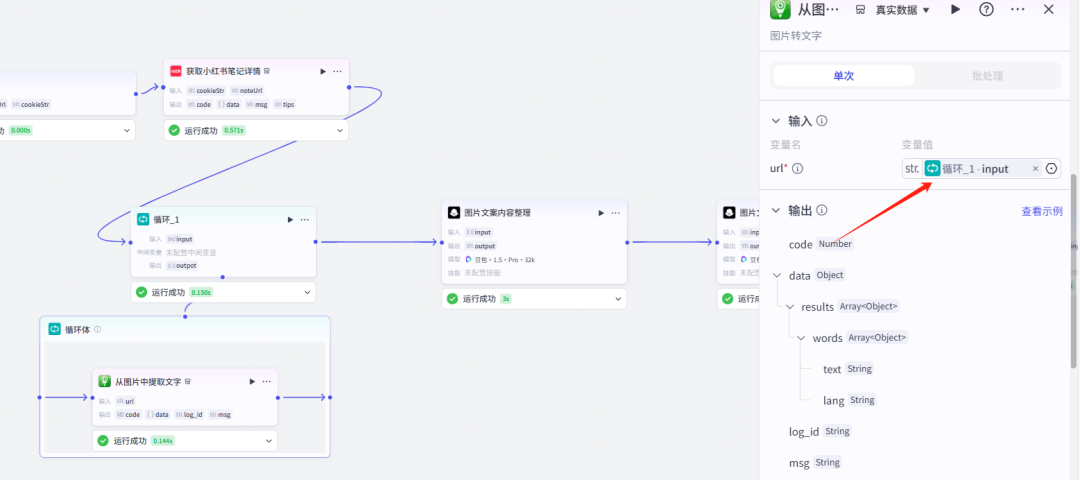Click 未配置中间变量 text on 循环_1 node
Screen dimensions: 1080x480
click(x=191, y=253)
